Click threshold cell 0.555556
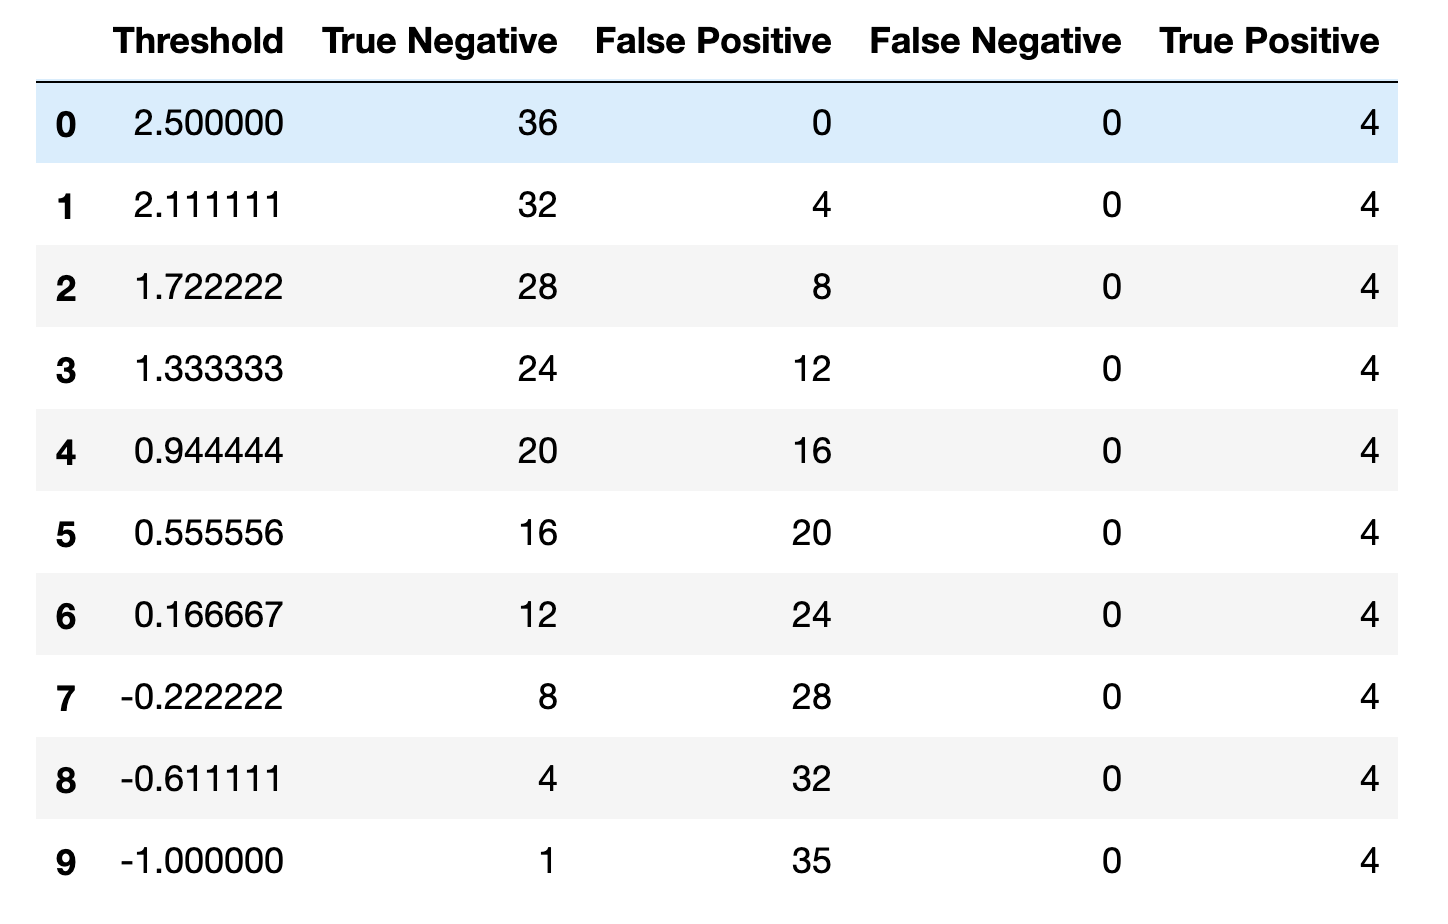Viewport: 1448px width, 924px height. pos(208,533)
